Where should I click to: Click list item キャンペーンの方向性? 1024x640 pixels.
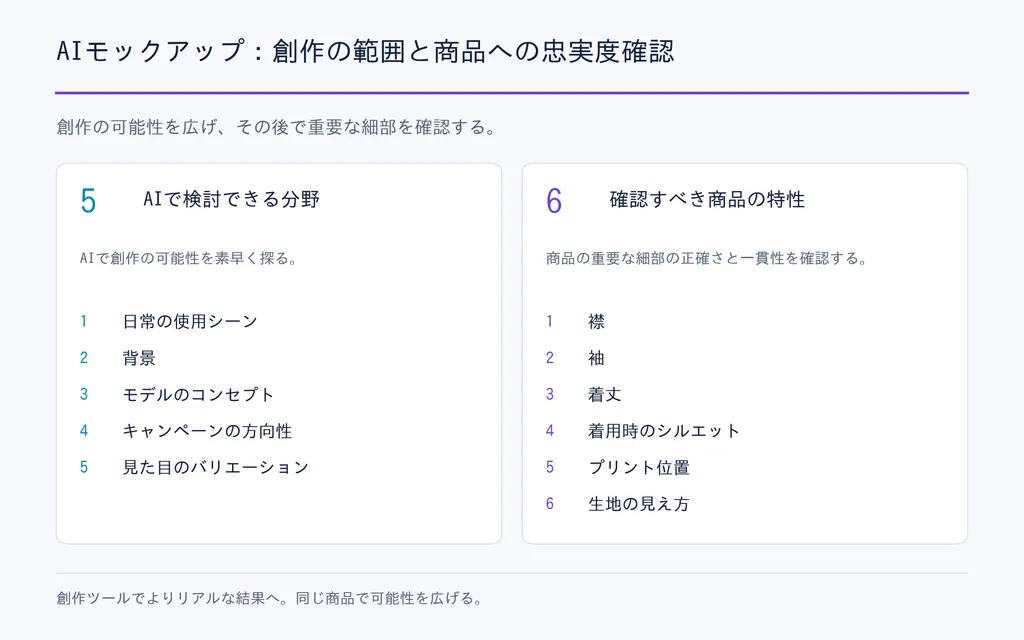pyautogui.click(x=207, y=431)
